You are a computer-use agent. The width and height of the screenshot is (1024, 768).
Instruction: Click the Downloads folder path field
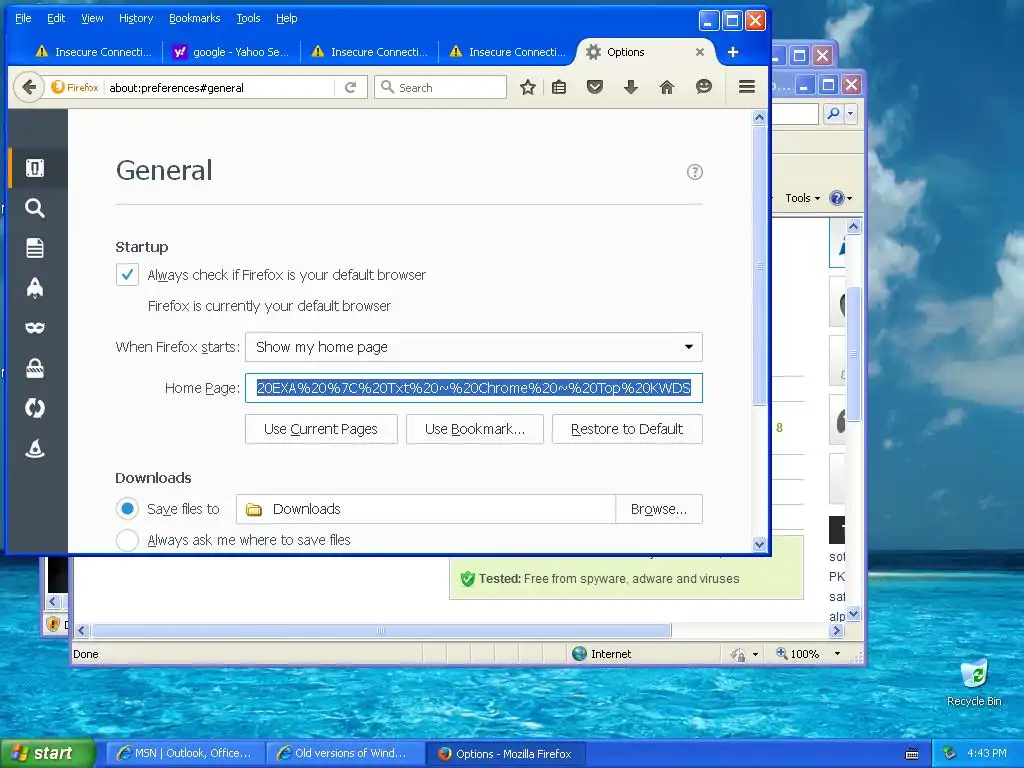pyautogui.click(x=426, y=509)
